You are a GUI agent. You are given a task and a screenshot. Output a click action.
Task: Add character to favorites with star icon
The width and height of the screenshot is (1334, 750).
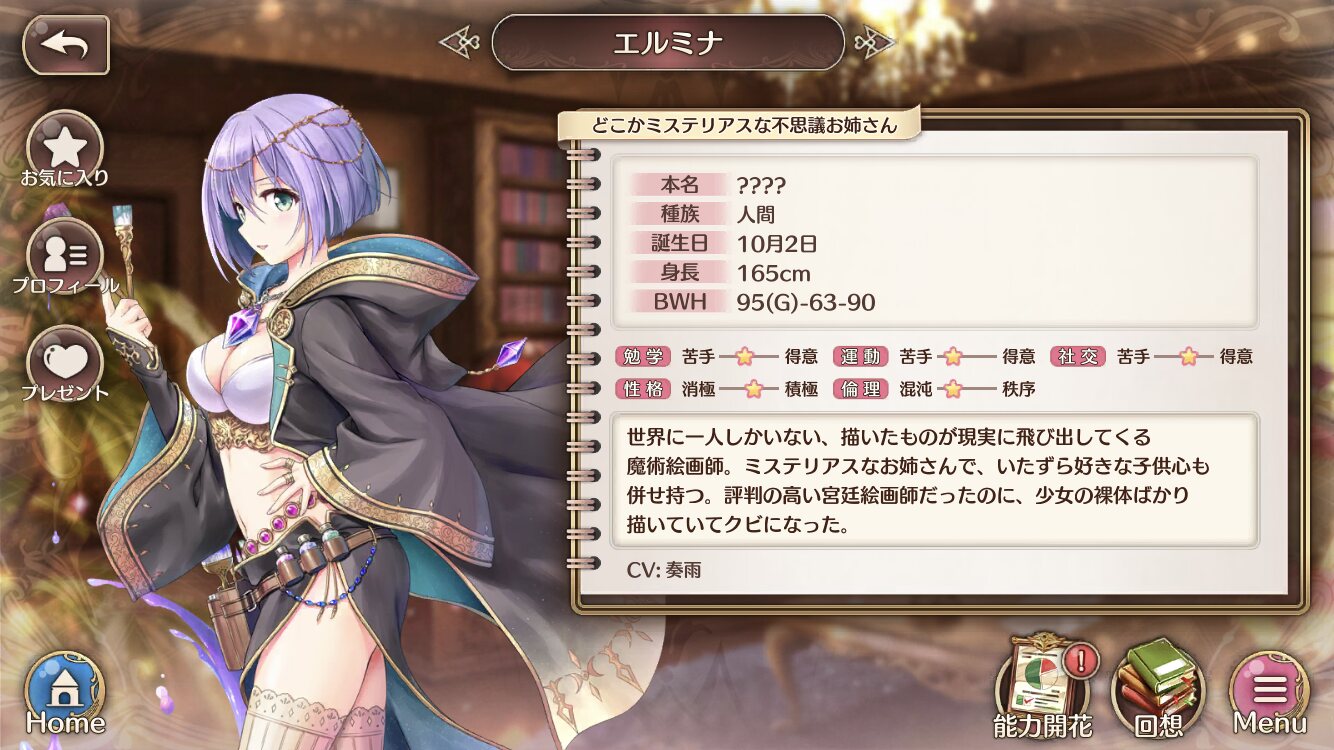tap(64, 150)
